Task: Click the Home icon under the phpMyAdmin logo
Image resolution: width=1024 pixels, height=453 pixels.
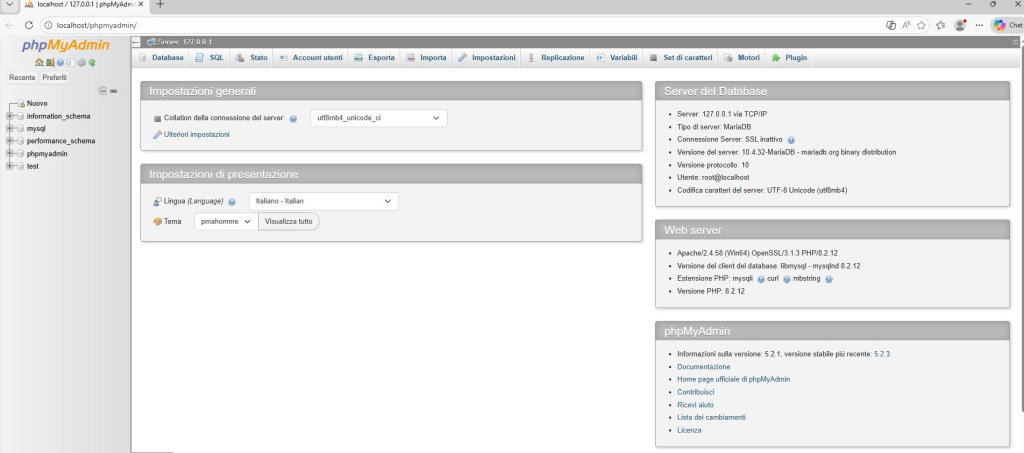Action: coord(39,62)
